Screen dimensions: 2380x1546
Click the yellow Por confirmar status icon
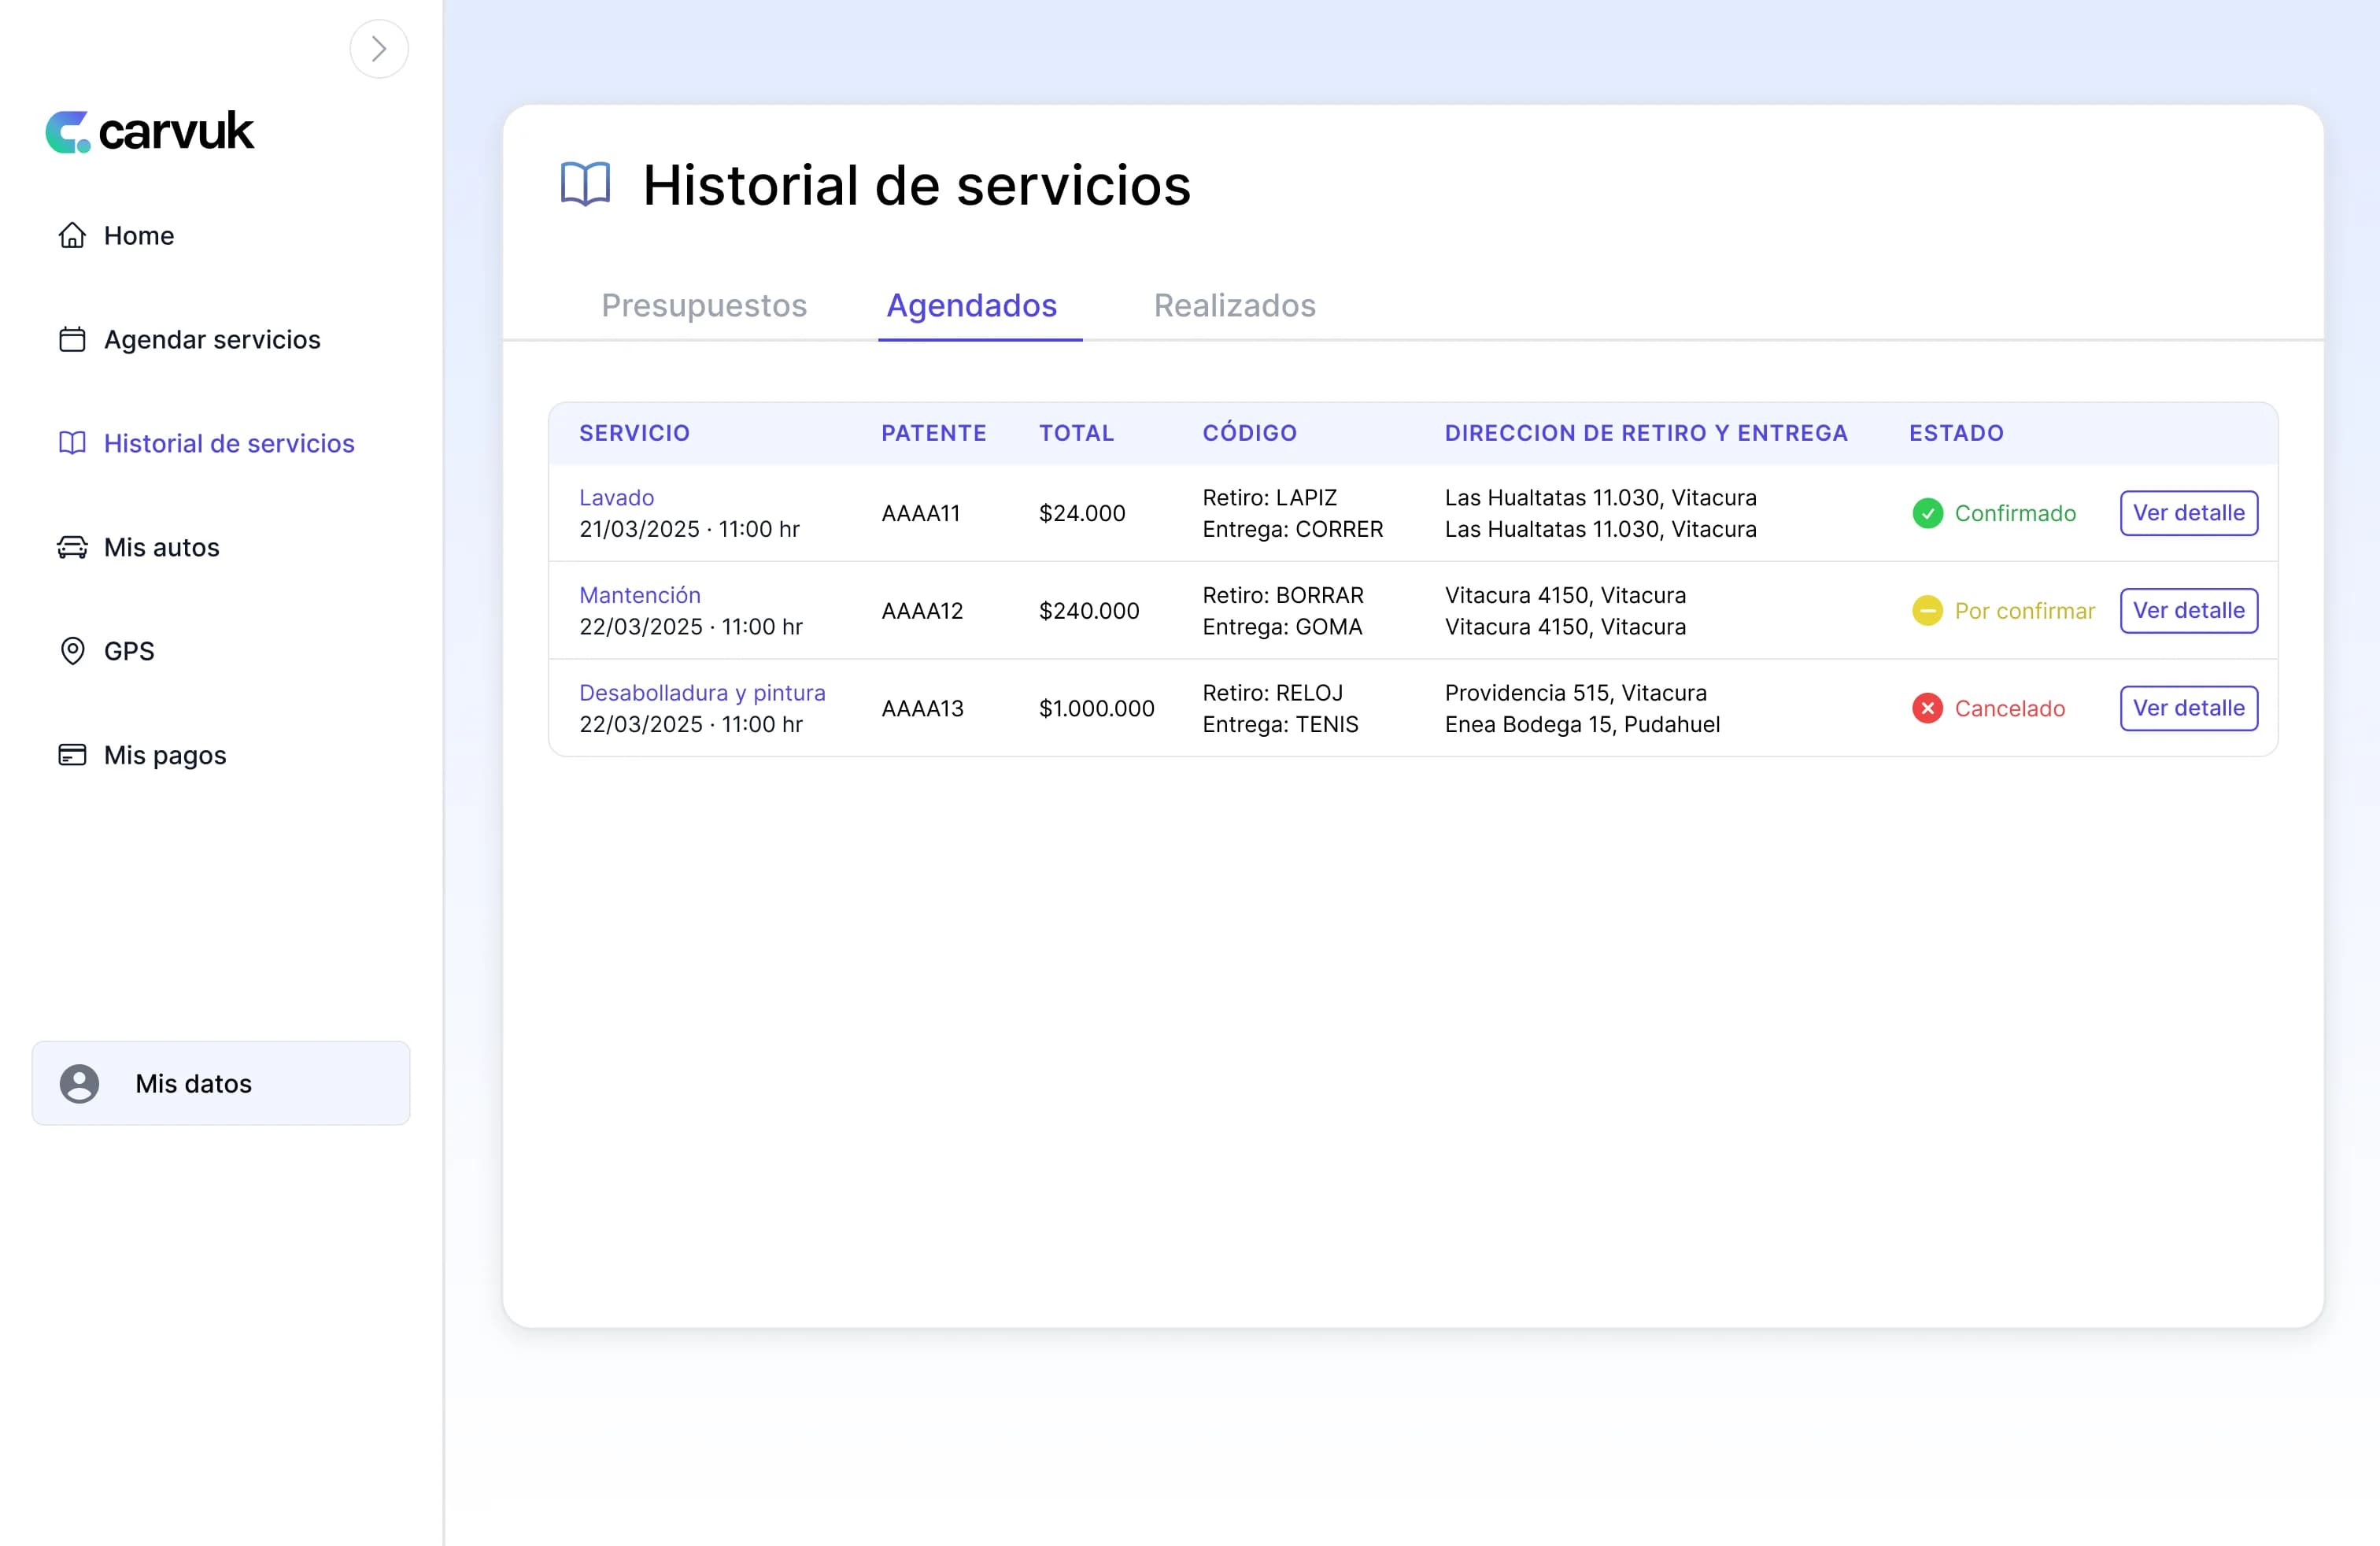(1927, 611)
